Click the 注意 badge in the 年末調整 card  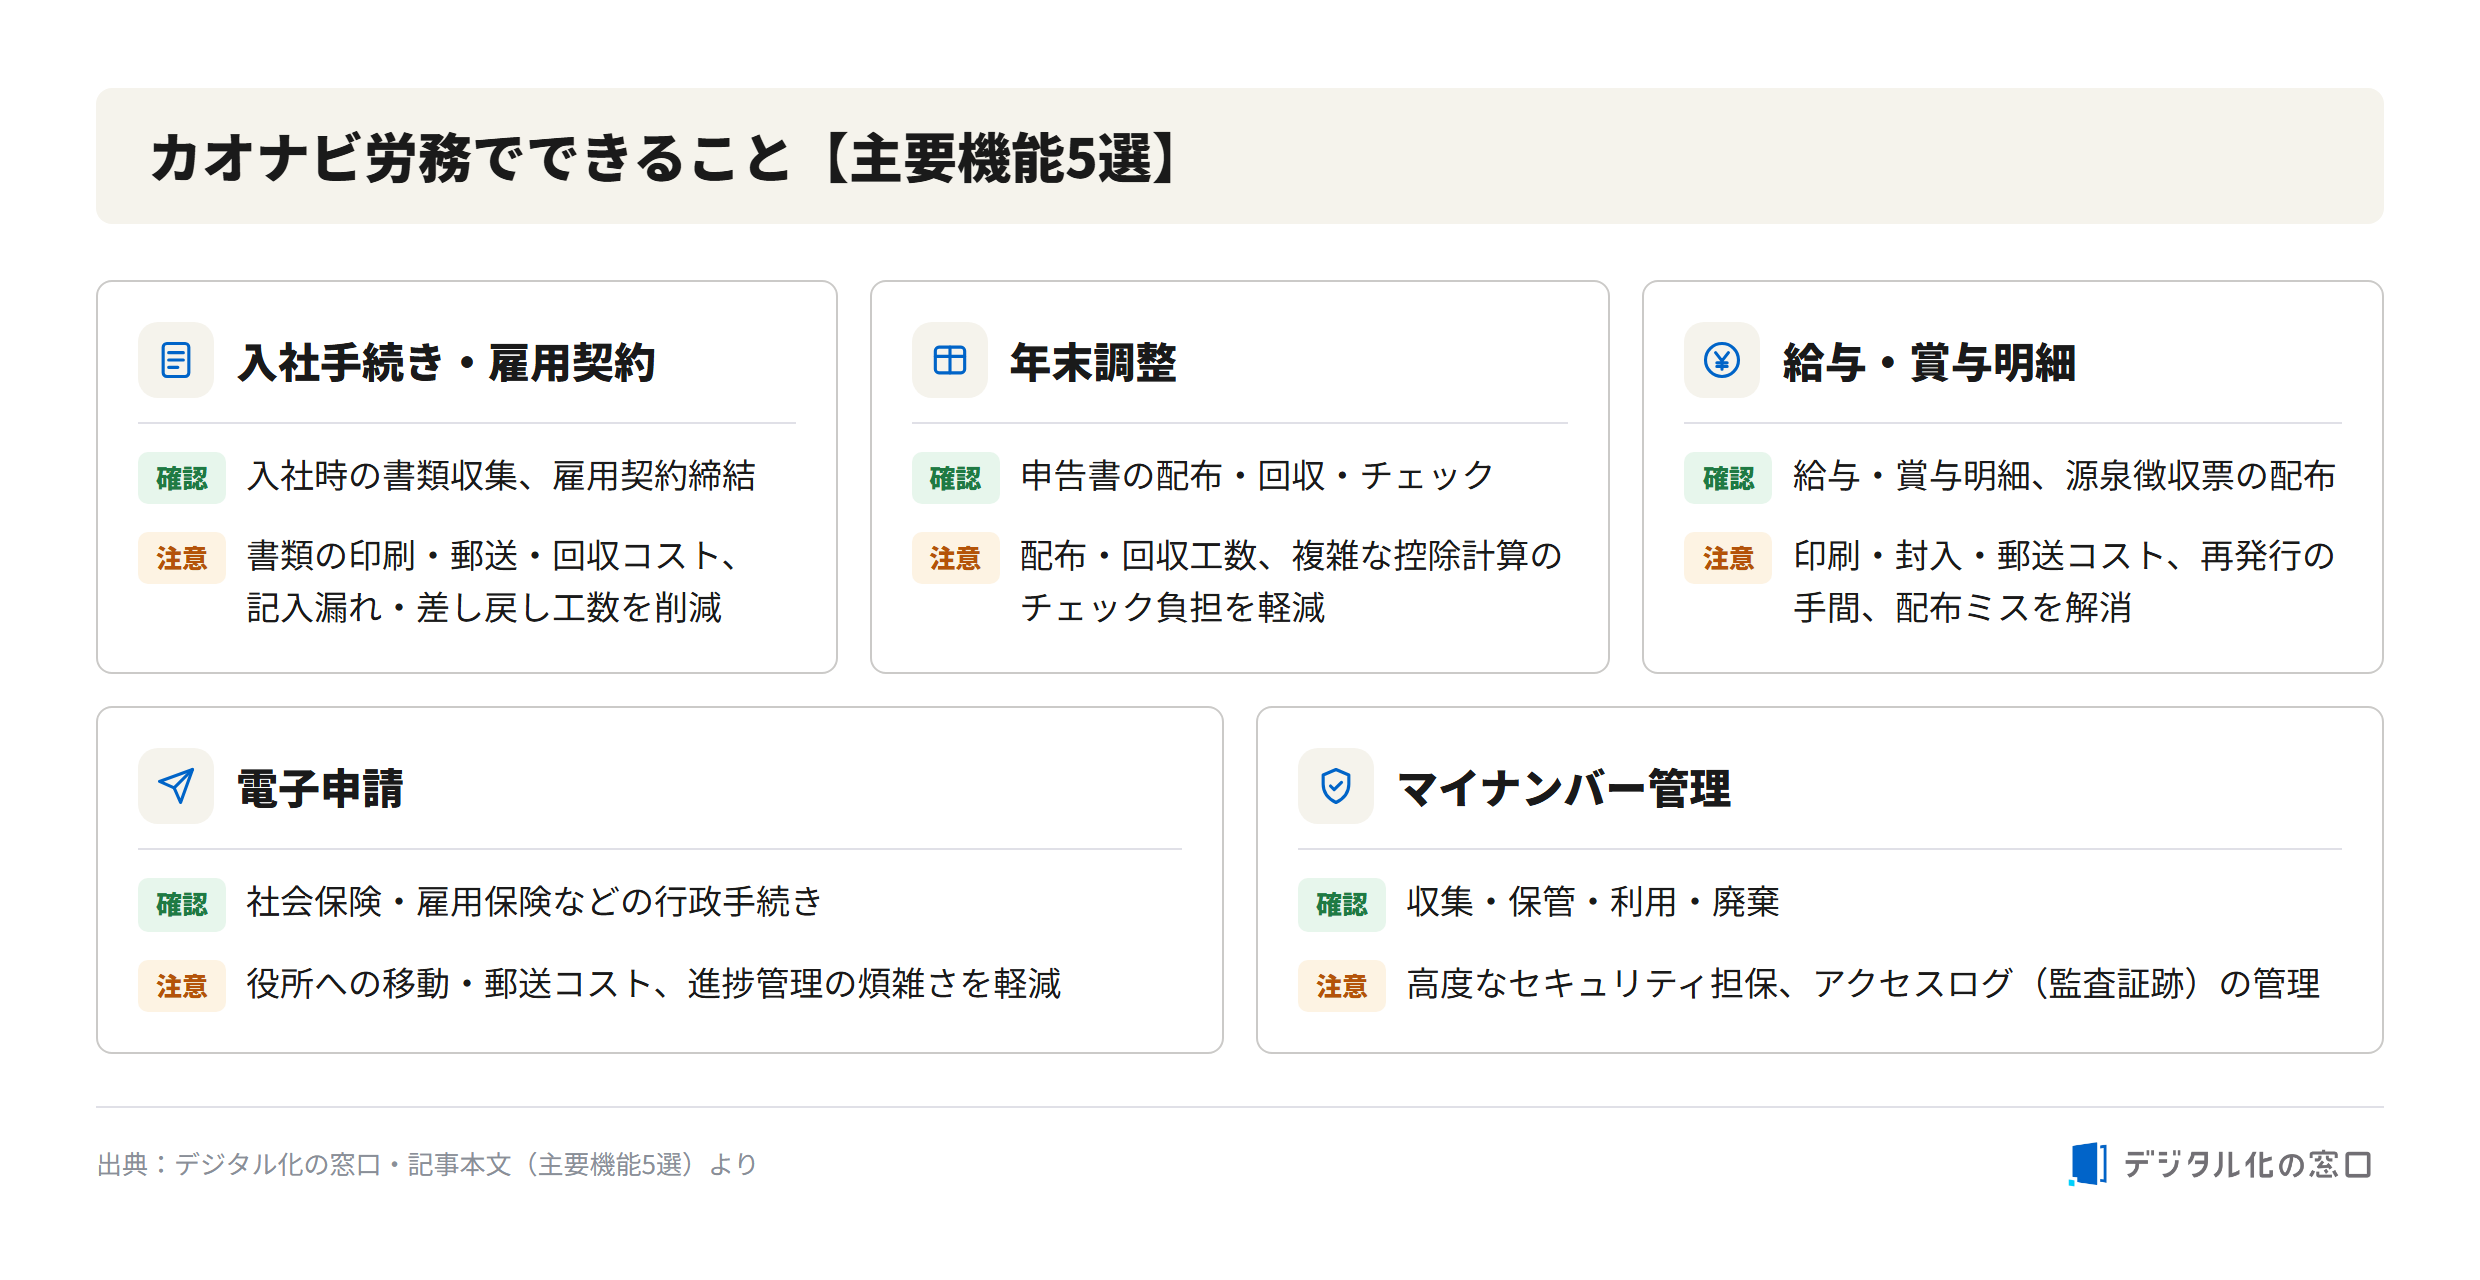(x=955, y=558)
